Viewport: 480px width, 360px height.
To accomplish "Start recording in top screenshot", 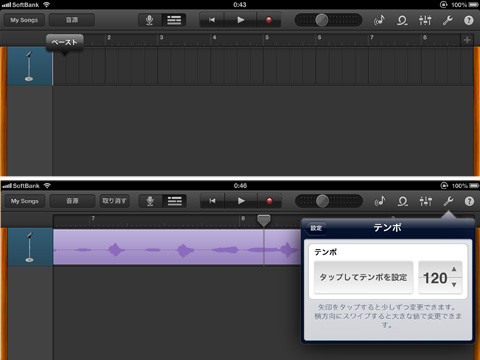I will point(269,20).
